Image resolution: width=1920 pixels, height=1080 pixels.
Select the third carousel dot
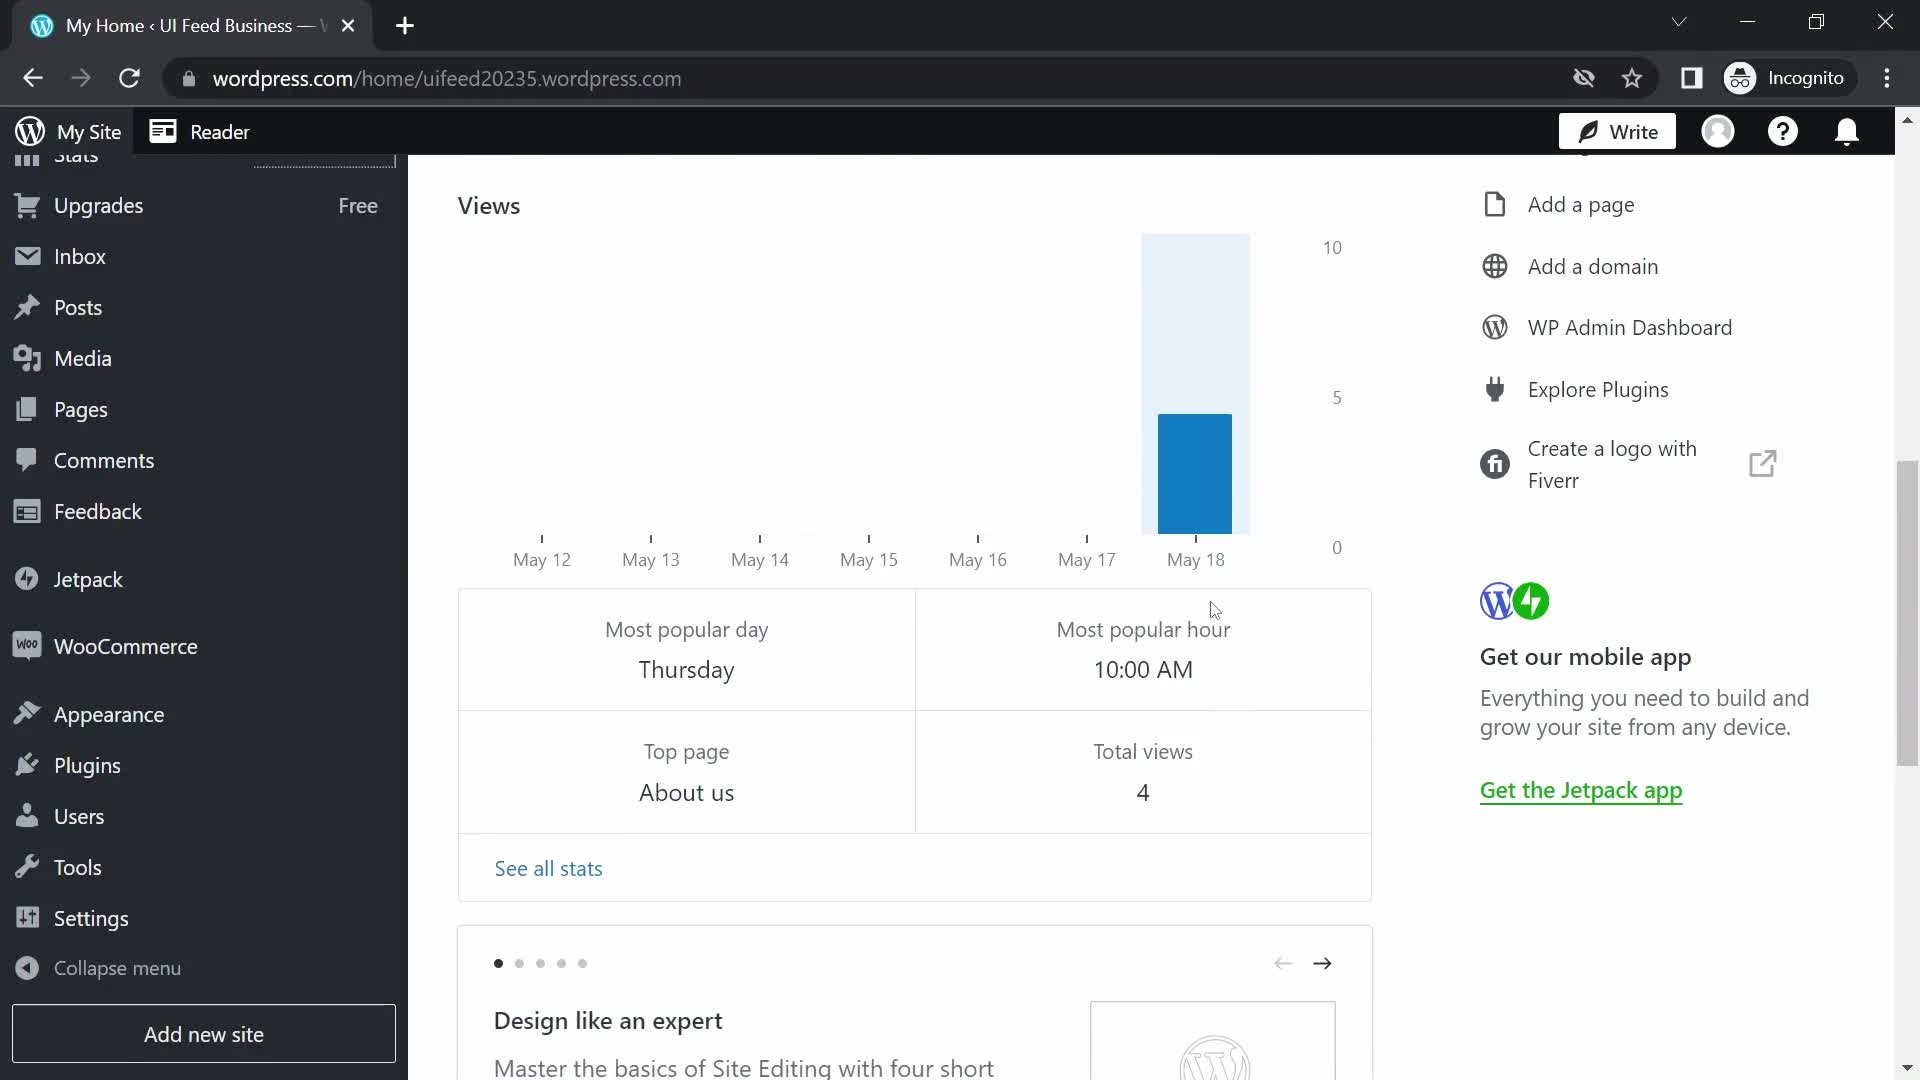541,963
